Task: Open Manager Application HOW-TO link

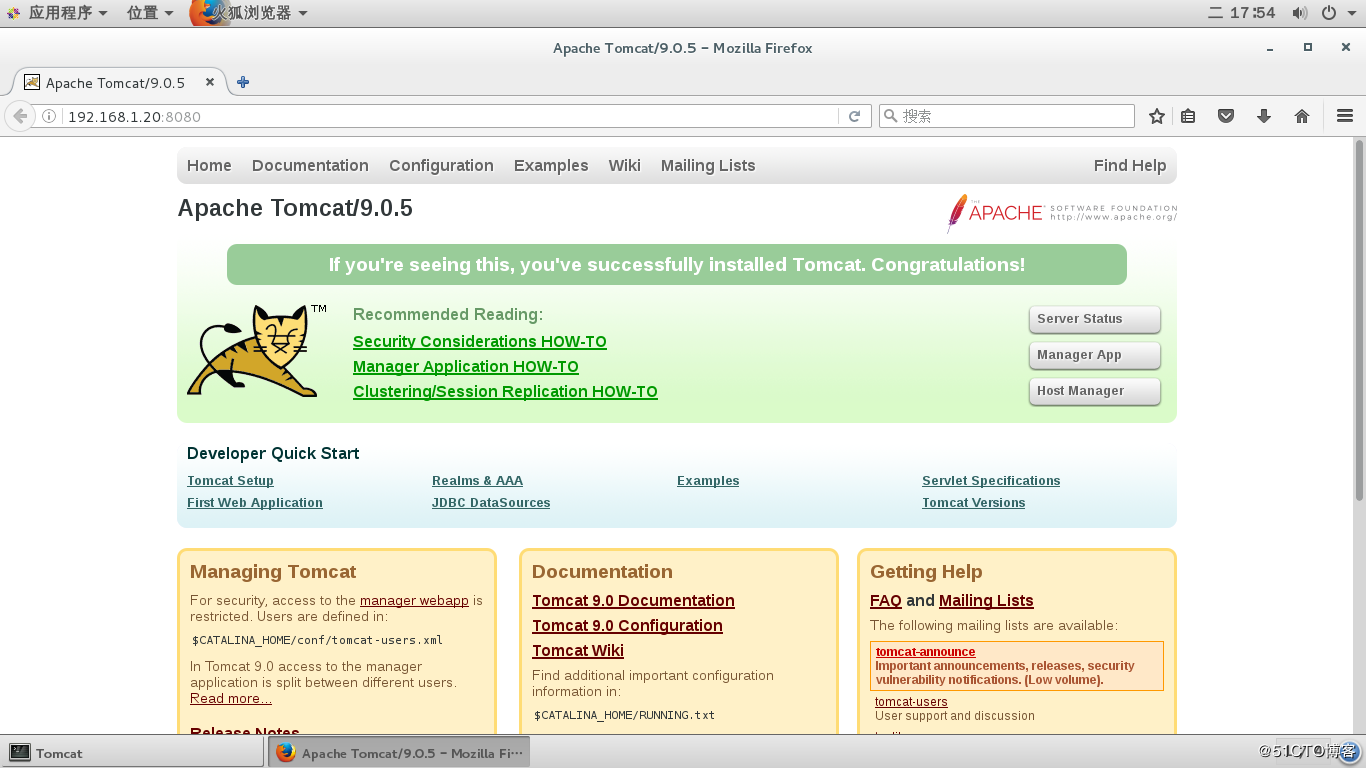Action: coord(466,367)
